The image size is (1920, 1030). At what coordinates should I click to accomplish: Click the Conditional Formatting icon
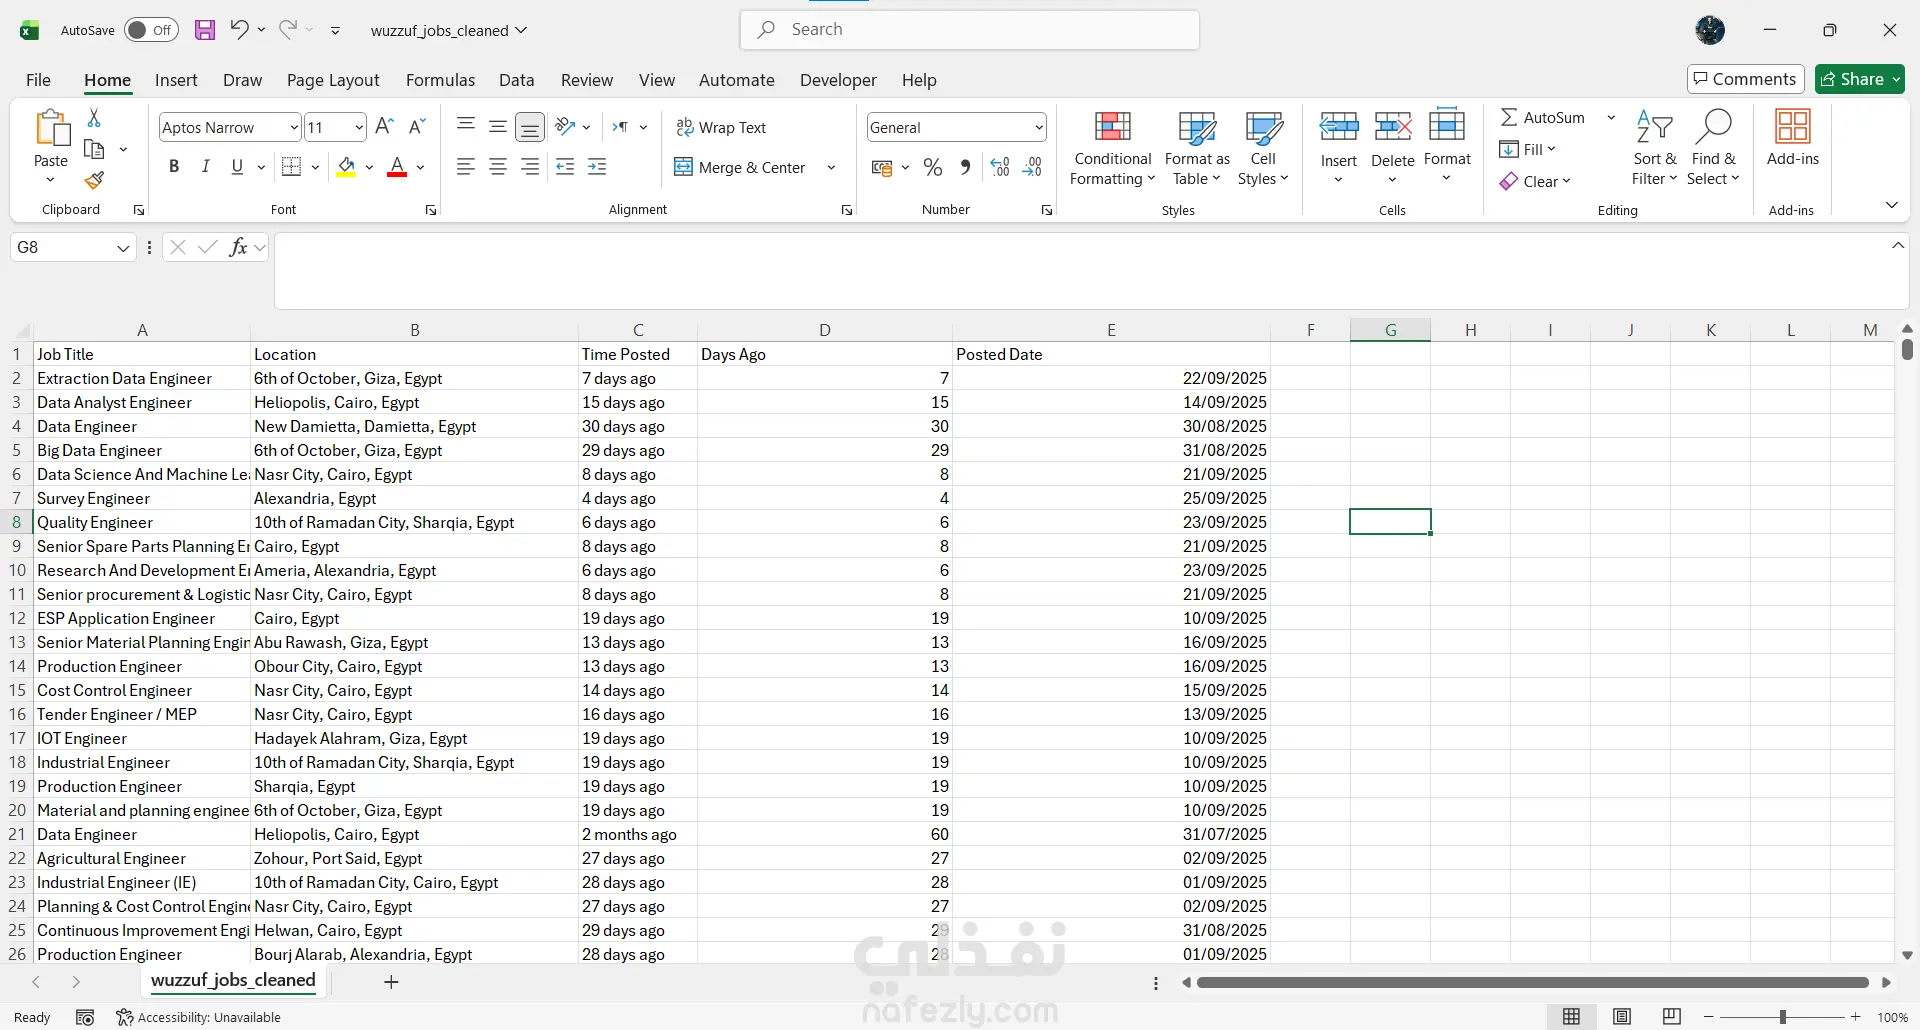pyautogui.click(x=1112, y=128)
